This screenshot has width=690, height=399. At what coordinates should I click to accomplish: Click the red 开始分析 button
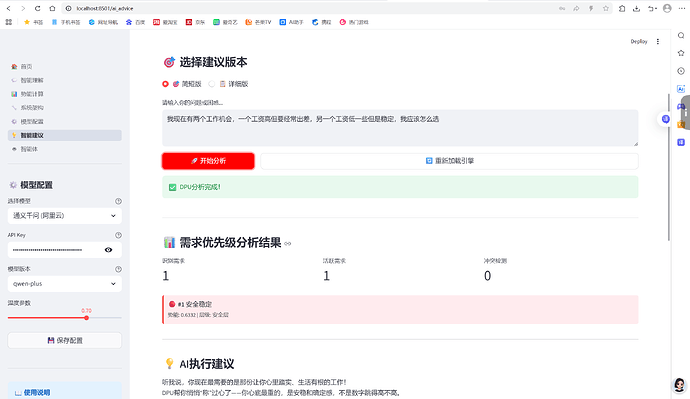coord(208,161)
